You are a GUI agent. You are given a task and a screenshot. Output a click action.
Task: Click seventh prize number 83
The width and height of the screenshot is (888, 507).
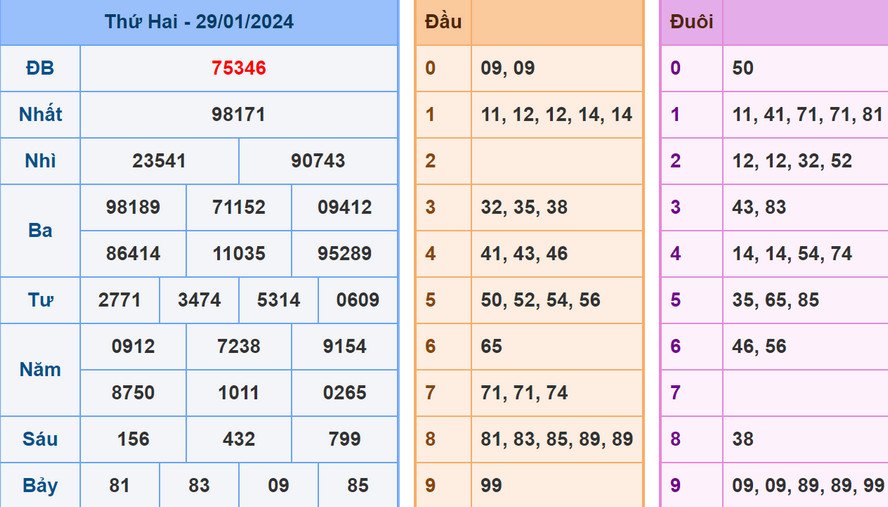pyautogui.click(x=198, y=485)
